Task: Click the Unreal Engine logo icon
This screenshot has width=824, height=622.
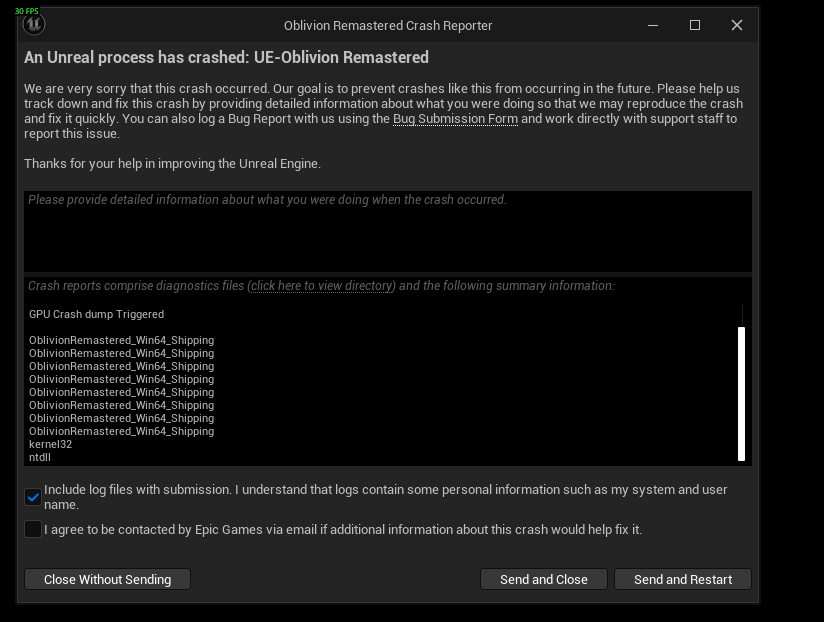Action: [34, 25]
